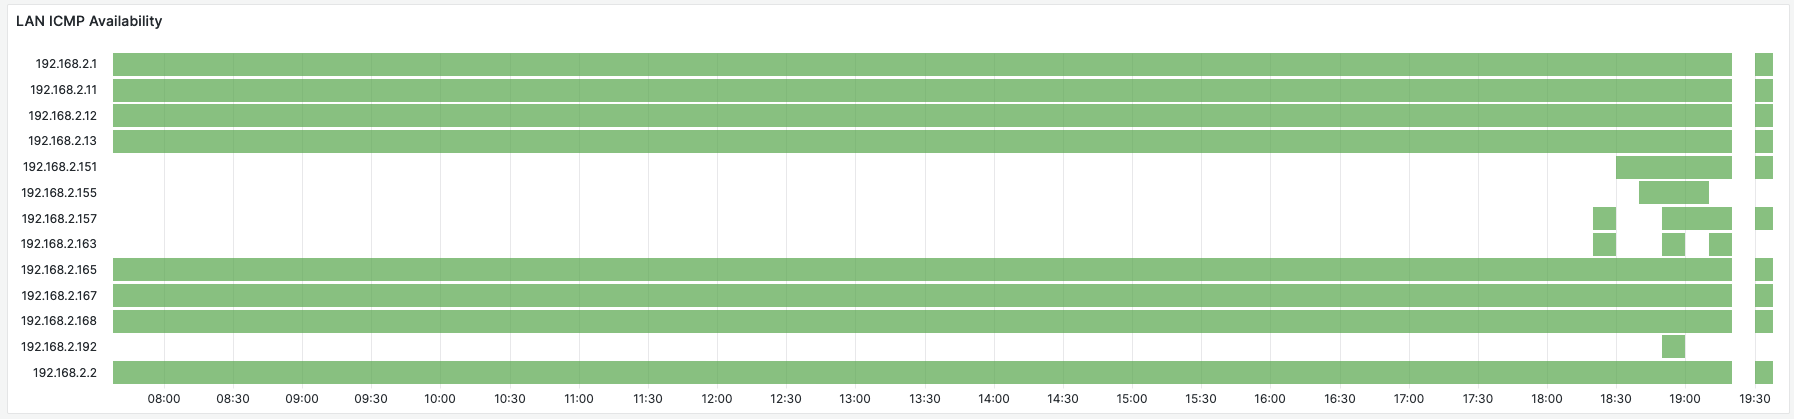Click the 192.168.2.13 availability bar
Viewport: 1794px width, 419px height.
[922, 141]
